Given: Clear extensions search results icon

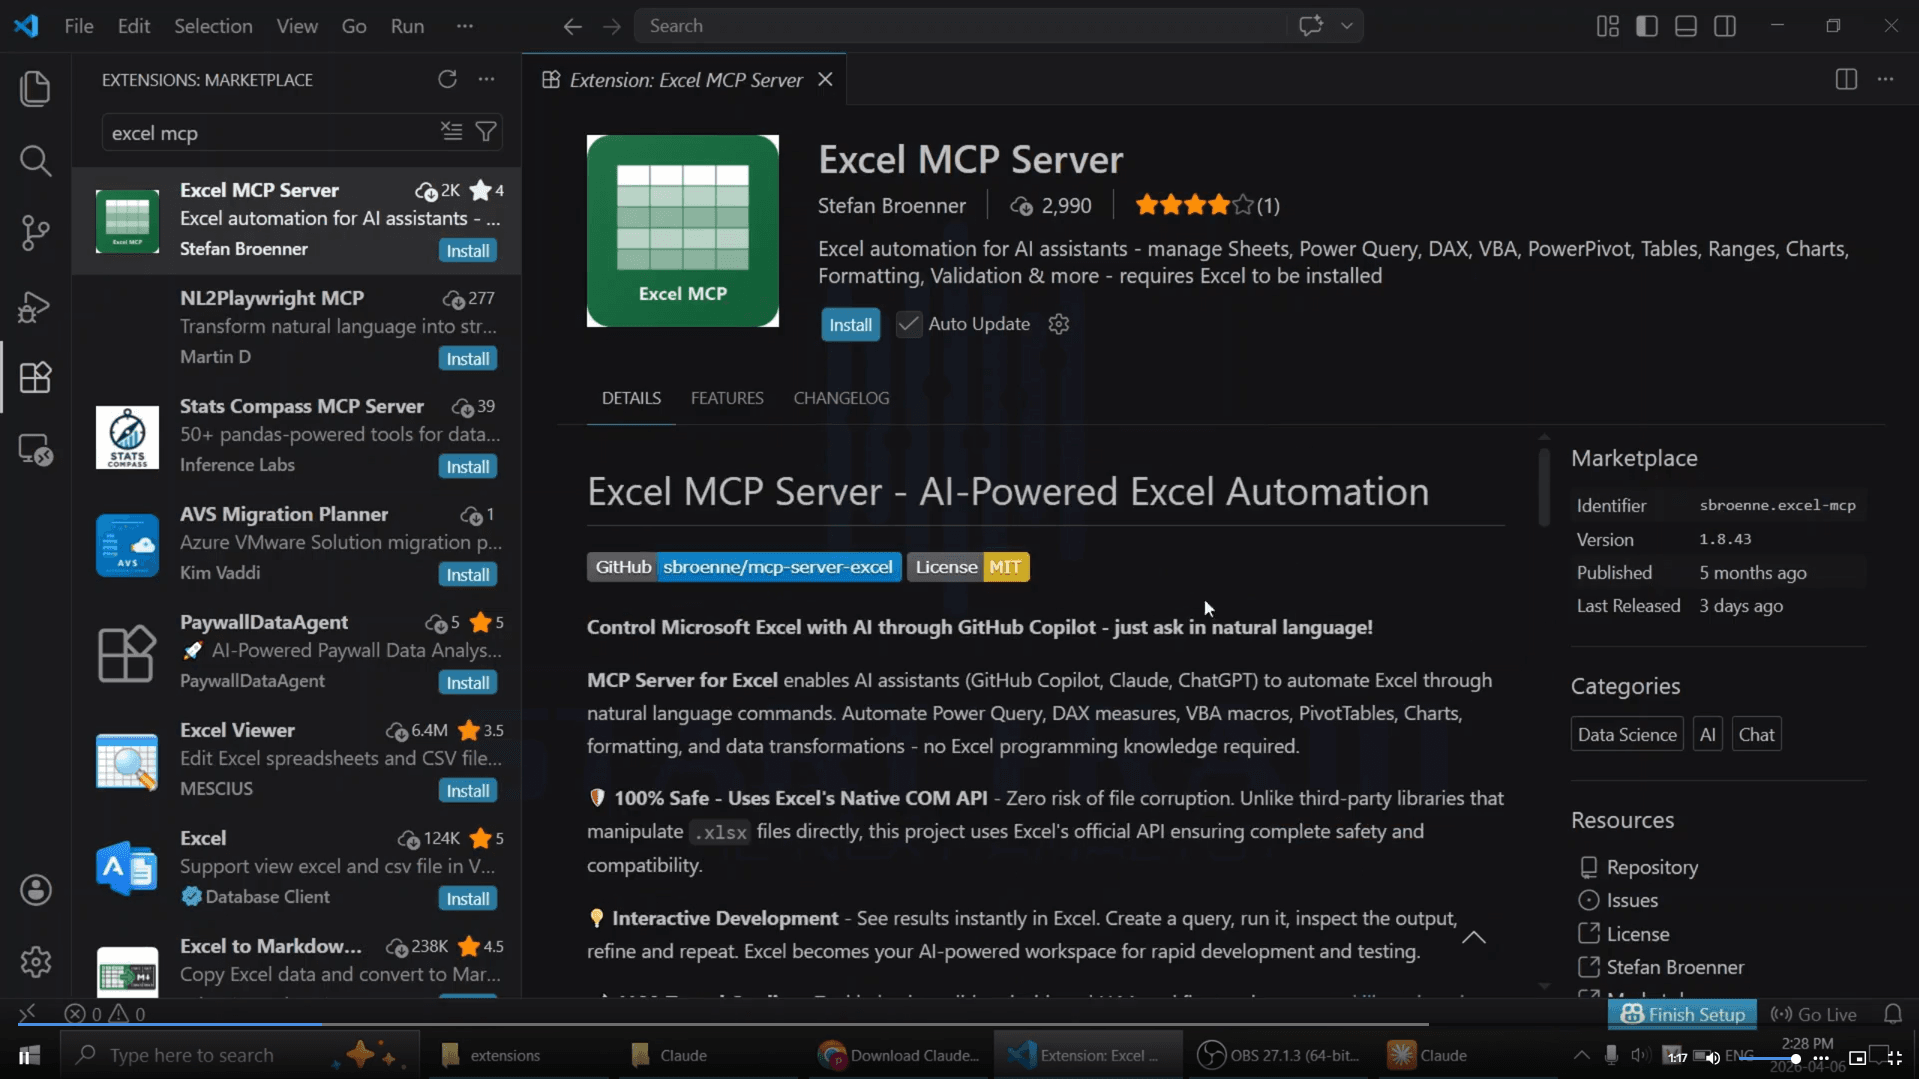Looking at the screenshot, I should (452, 131).
